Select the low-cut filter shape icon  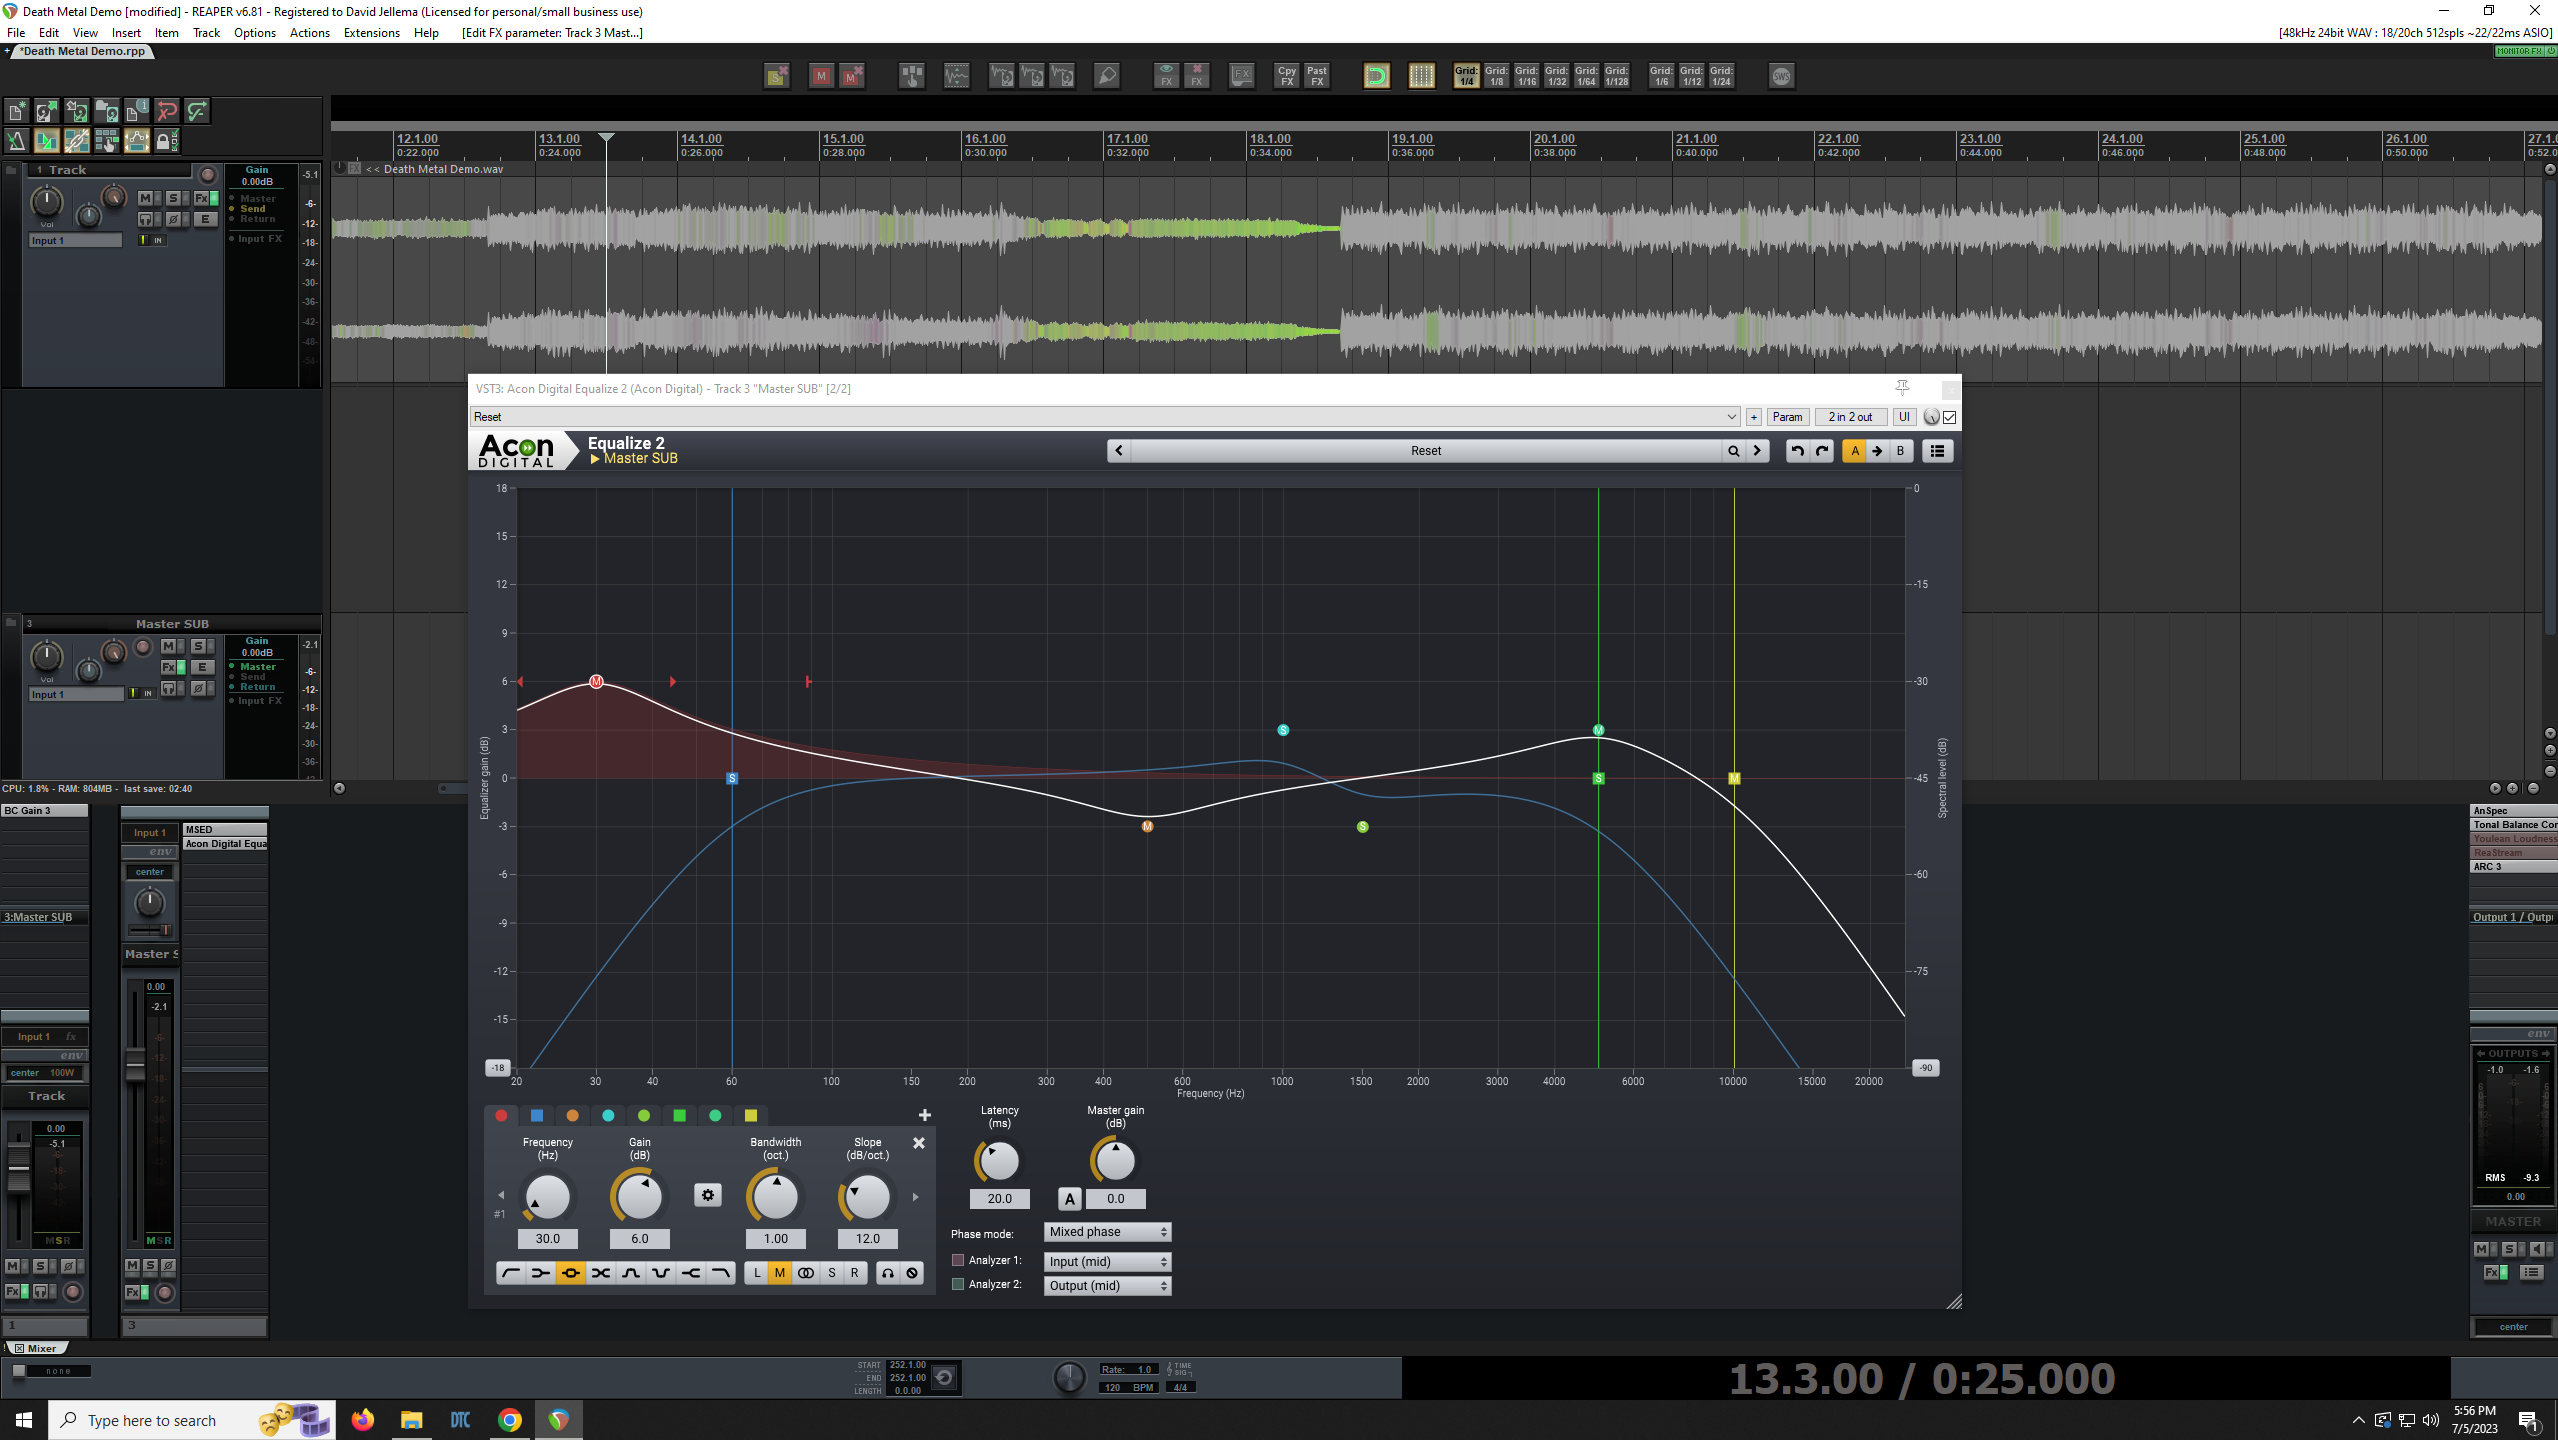coord(511,1273)
